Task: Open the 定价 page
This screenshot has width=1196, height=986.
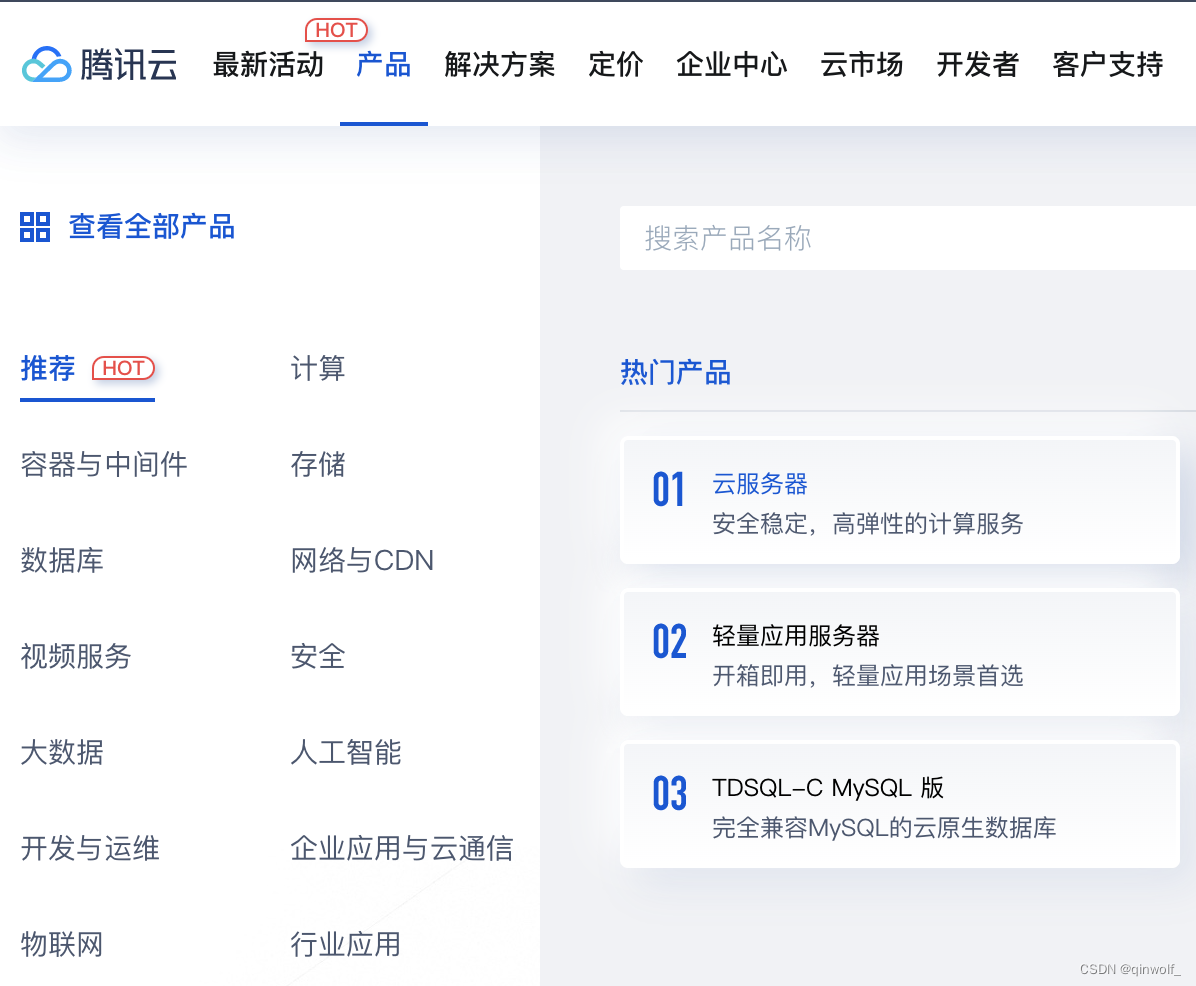Action: pos(616,64)
